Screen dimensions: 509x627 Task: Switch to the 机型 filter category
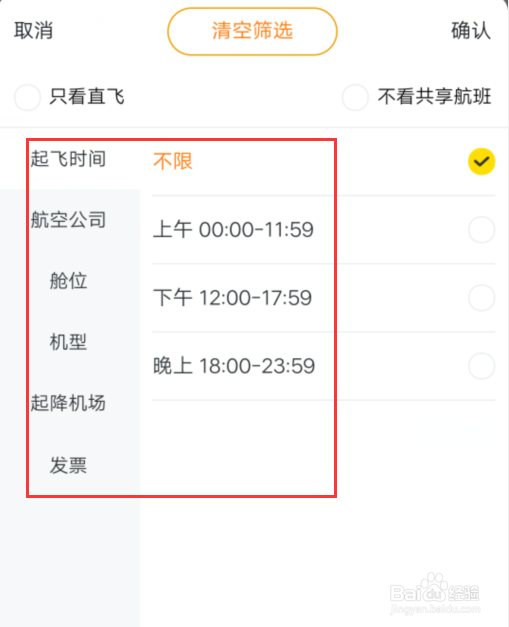pos(68,342)
